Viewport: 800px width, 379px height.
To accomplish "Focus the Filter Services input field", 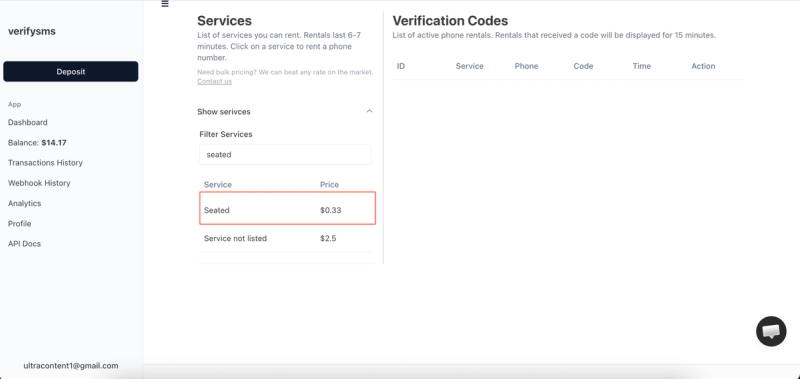I will (x=285, y=155).
